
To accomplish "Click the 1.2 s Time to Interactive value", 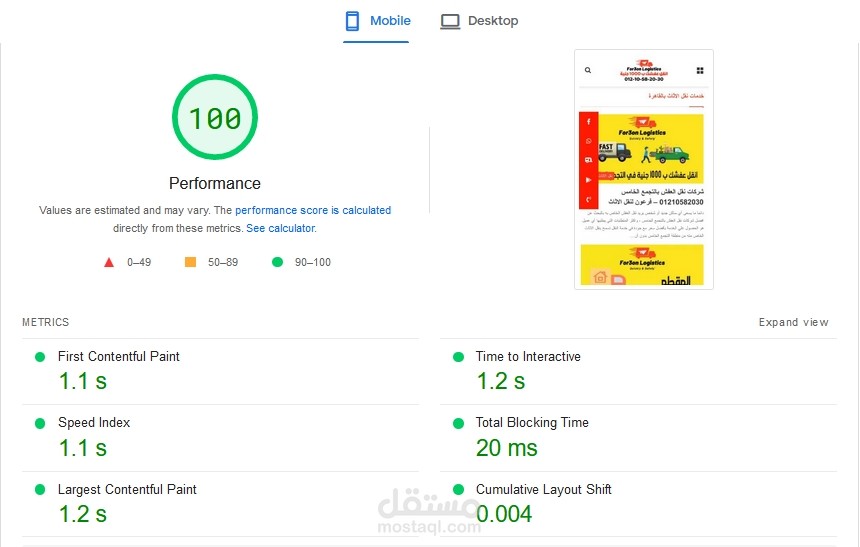I will pos(501,381).
